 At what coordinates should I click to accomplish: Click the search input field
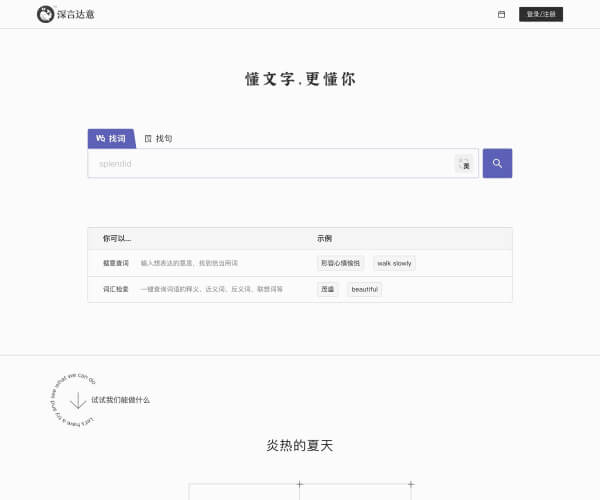[x=270, y=163]
